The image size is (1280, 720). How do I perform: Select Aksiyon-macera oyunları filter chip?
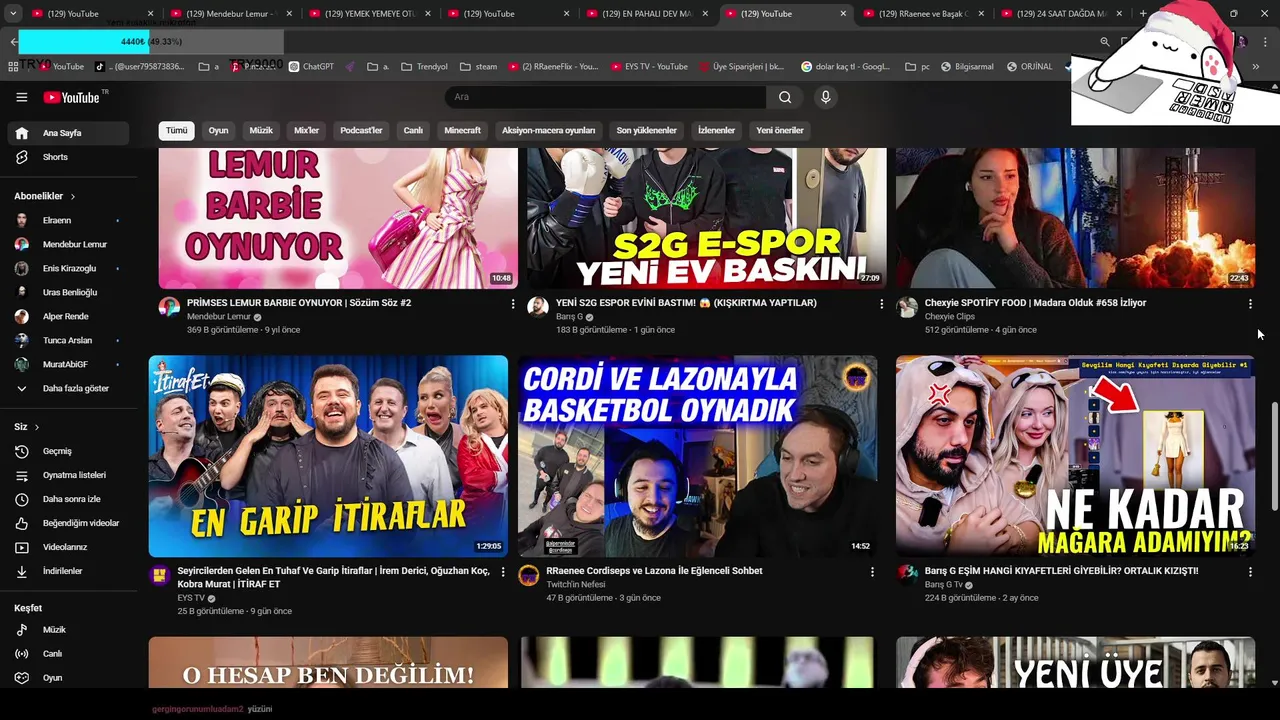tap(548, 131)
